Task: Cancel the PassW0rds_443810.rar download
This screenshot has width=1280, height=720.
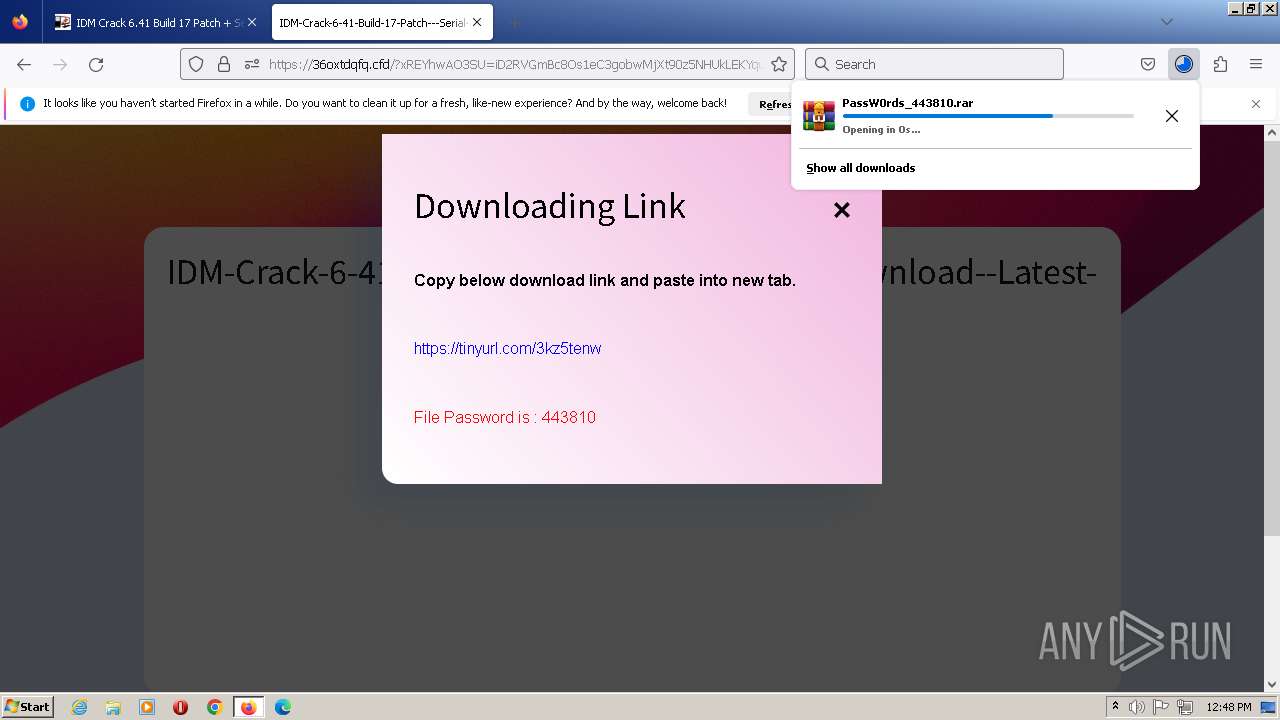Action: click(x=1172, y=116)
